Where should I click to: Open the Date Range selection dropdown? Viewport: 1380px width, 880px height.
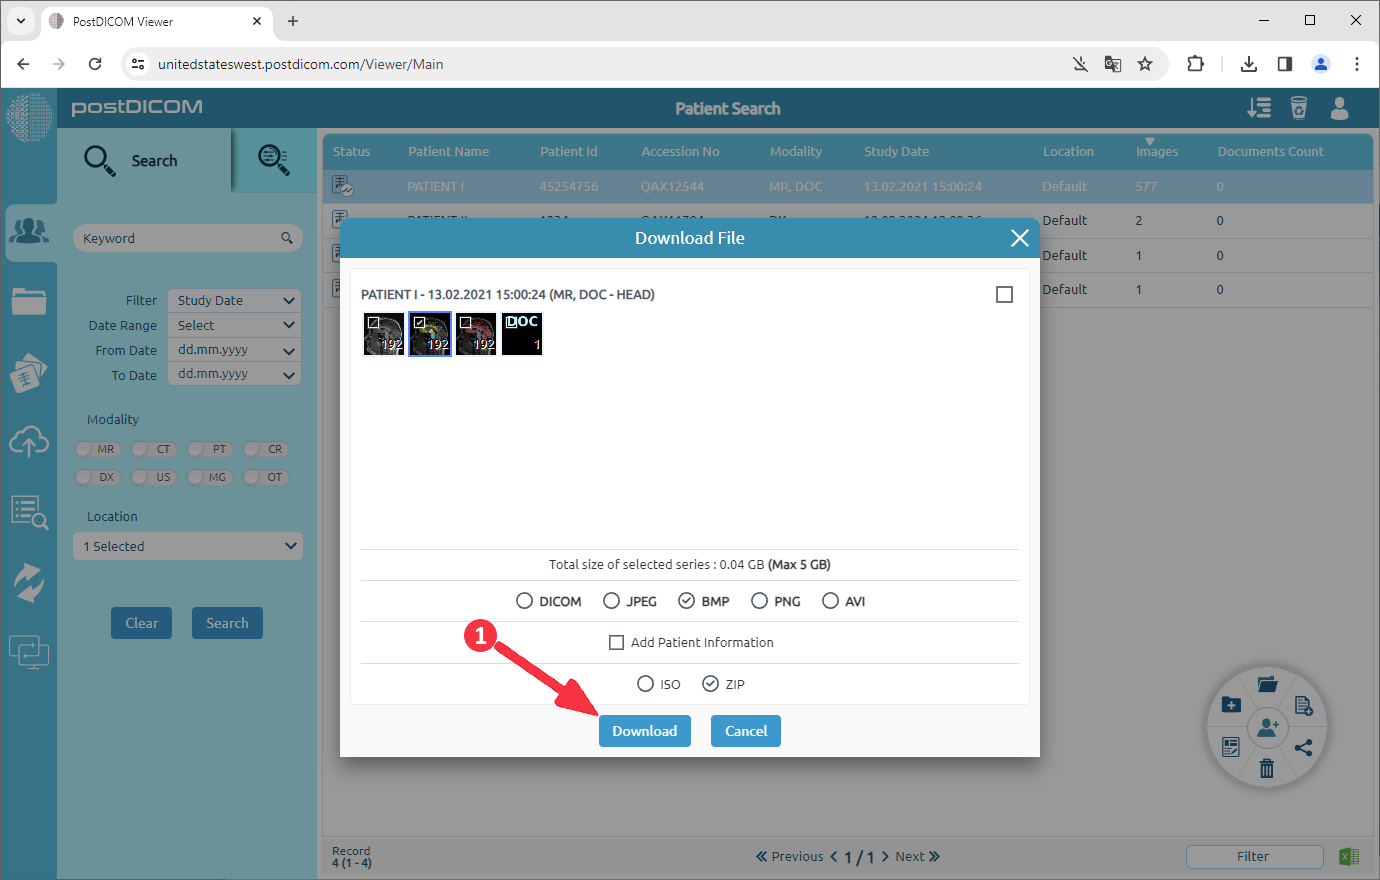[233, 325]
